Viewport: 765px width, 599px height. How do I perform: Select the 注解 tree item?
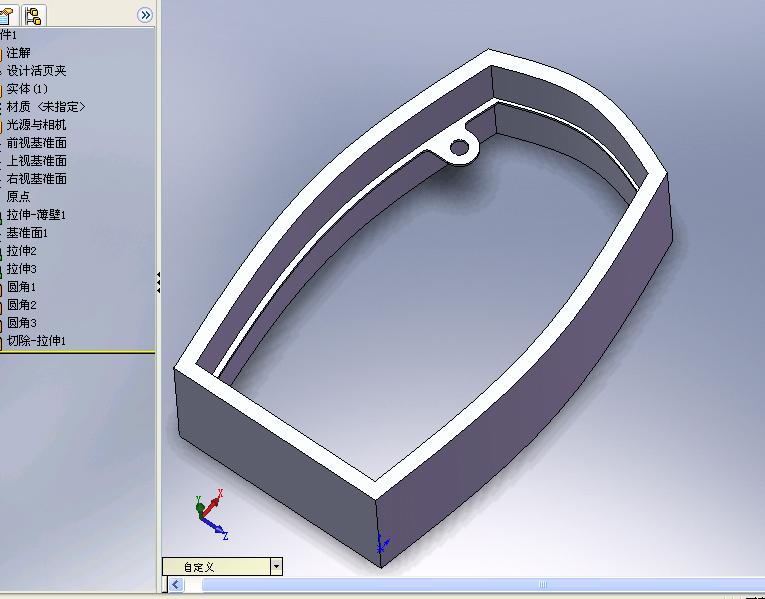coord(19,53)
